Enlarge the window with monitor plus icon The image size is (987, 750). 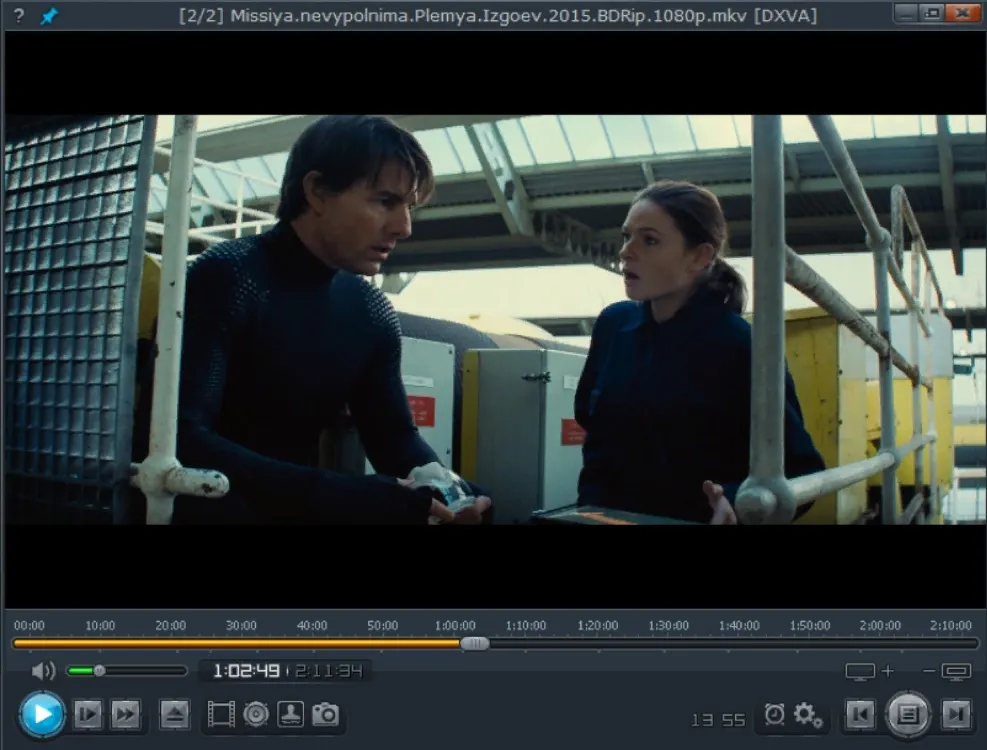pos(869,671)
